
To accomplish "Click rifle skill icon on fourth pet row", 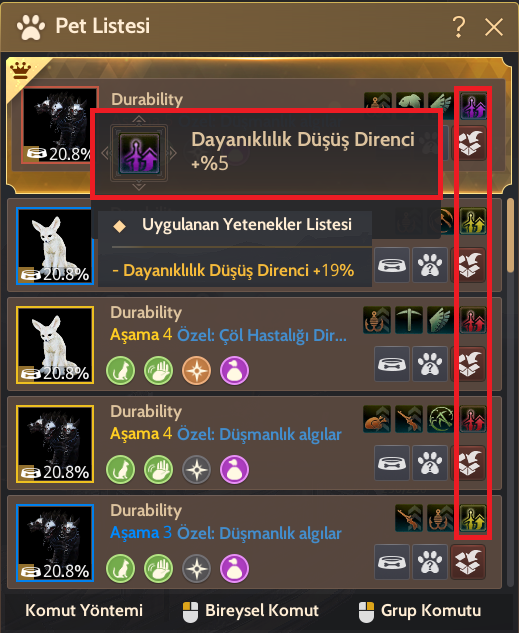I will click(409, 419).
